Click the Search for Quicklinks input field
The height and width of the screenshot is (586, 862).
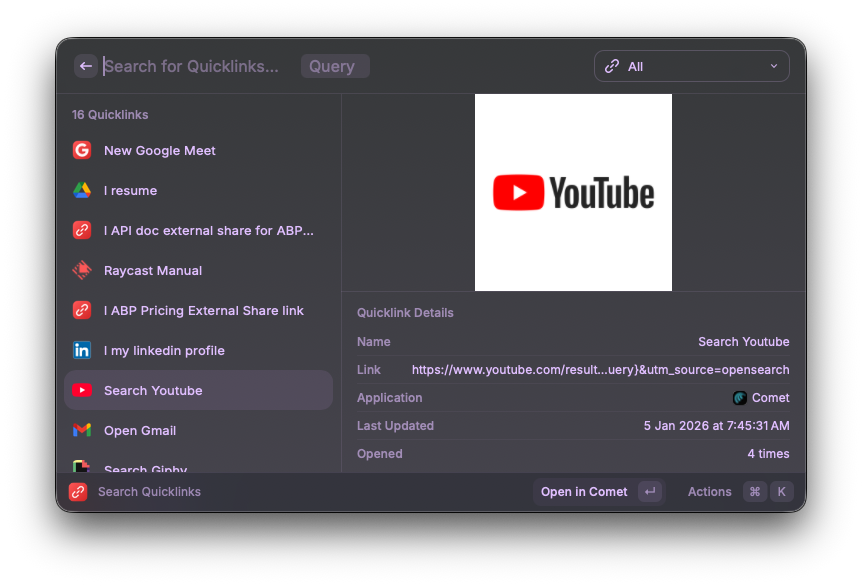[x=195, y=66]
